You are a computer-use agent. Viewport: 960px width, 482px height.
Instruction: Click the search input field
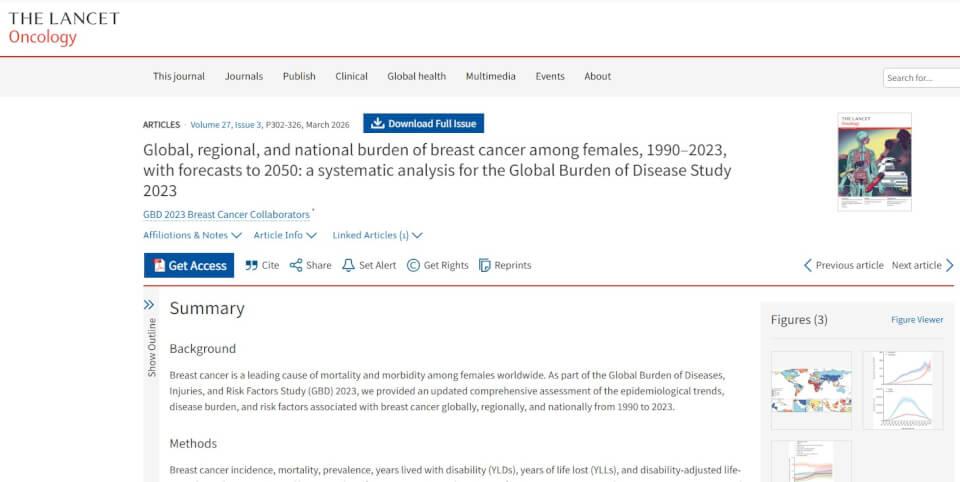pos(920,77)
